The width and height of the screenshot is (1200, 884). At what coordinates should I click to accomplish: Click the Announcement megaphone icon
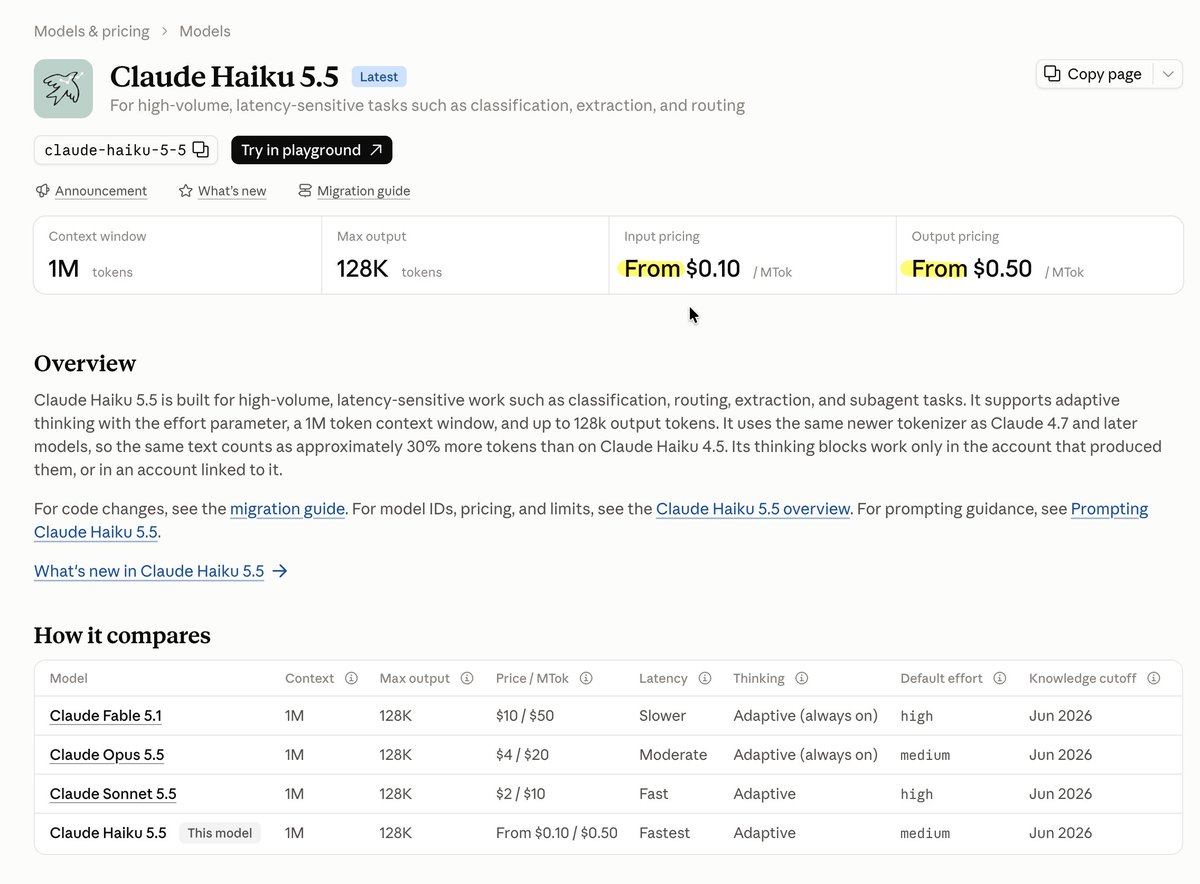(x=42, y=190)
